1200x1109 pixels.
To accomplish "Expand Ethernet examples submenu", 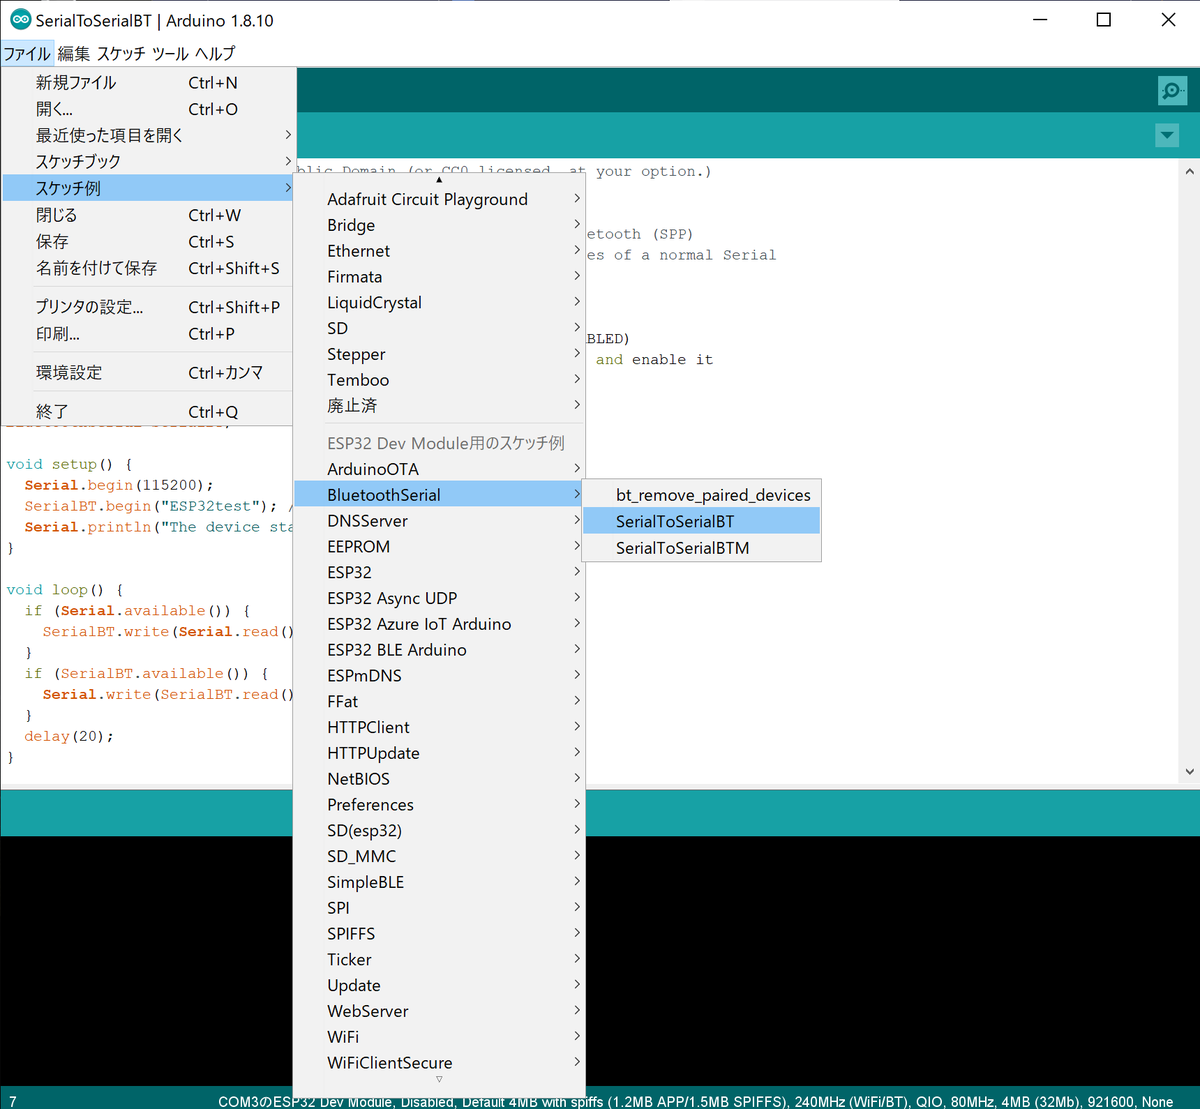I will pos(439,251).
